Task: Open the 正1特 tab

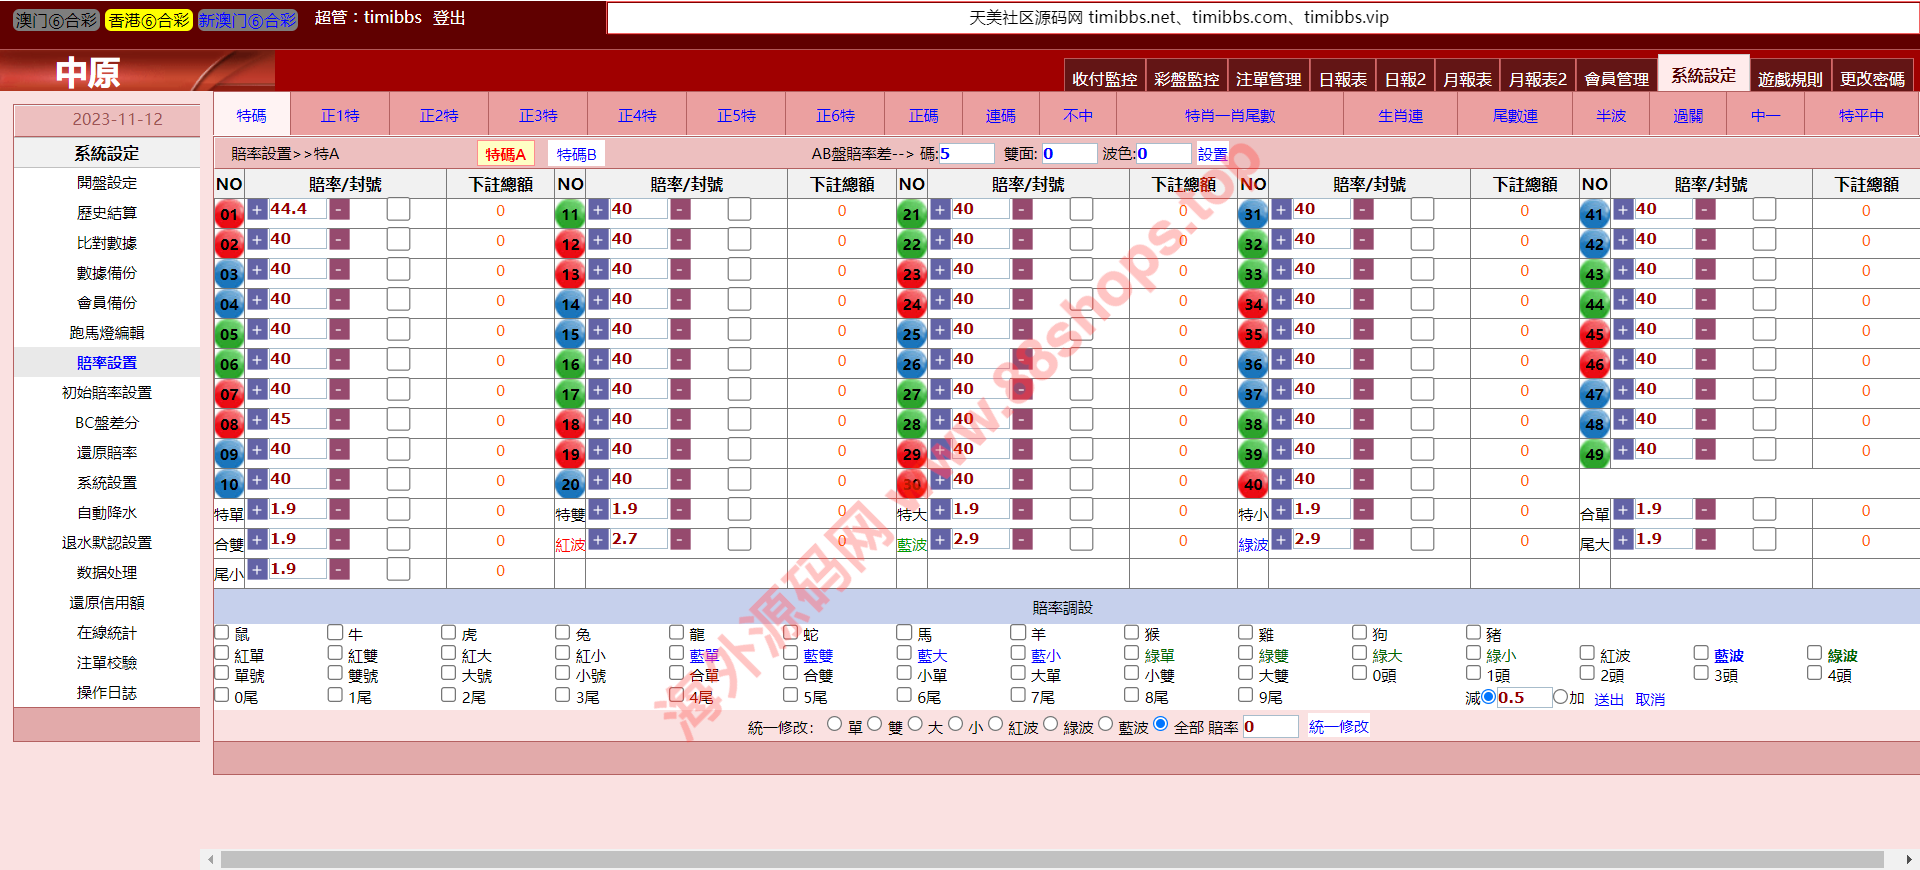Action: click(340, 116)
